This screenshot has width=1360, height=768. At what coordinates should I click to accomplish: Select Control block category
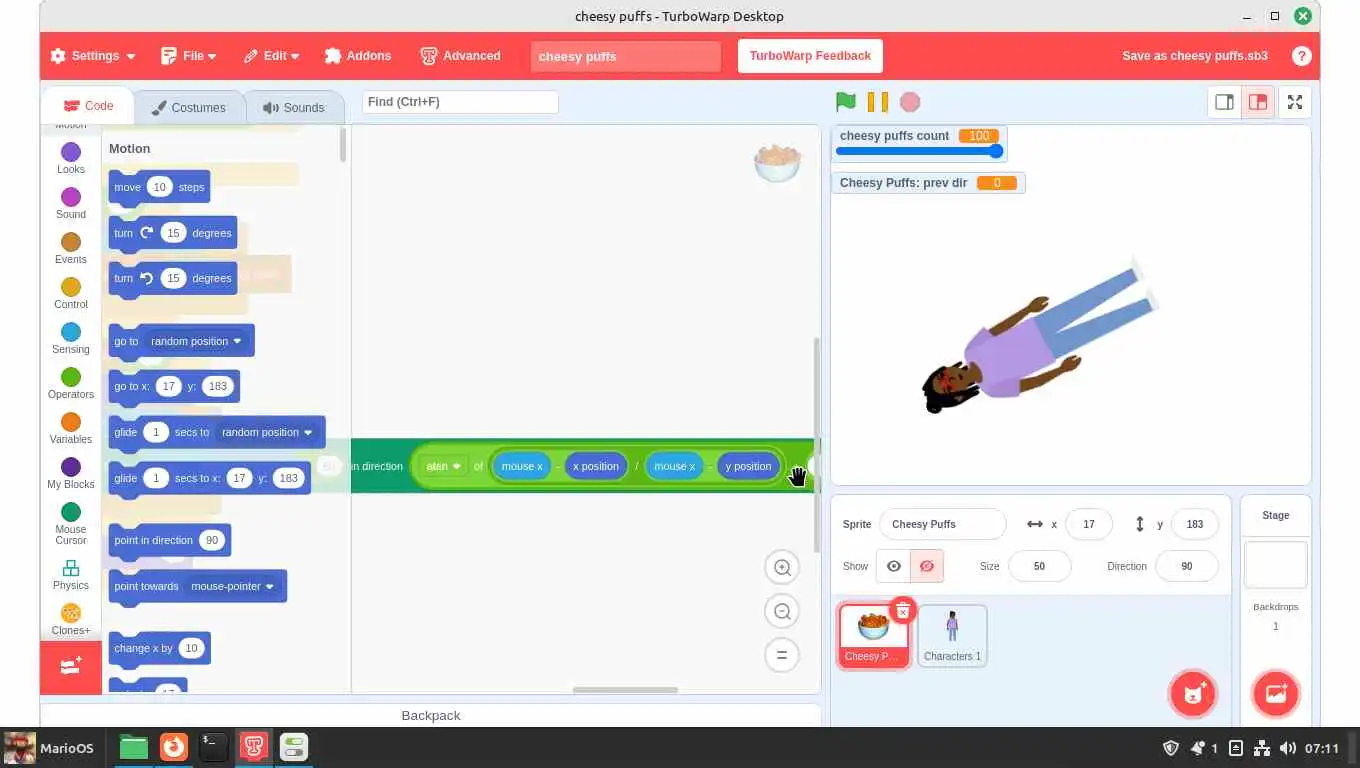click(x=71, y=293)
